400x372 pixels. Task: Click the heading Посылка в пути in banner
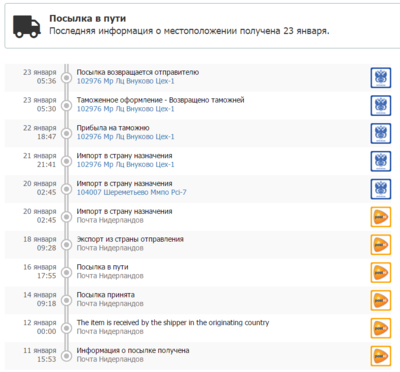coord(88,19)
